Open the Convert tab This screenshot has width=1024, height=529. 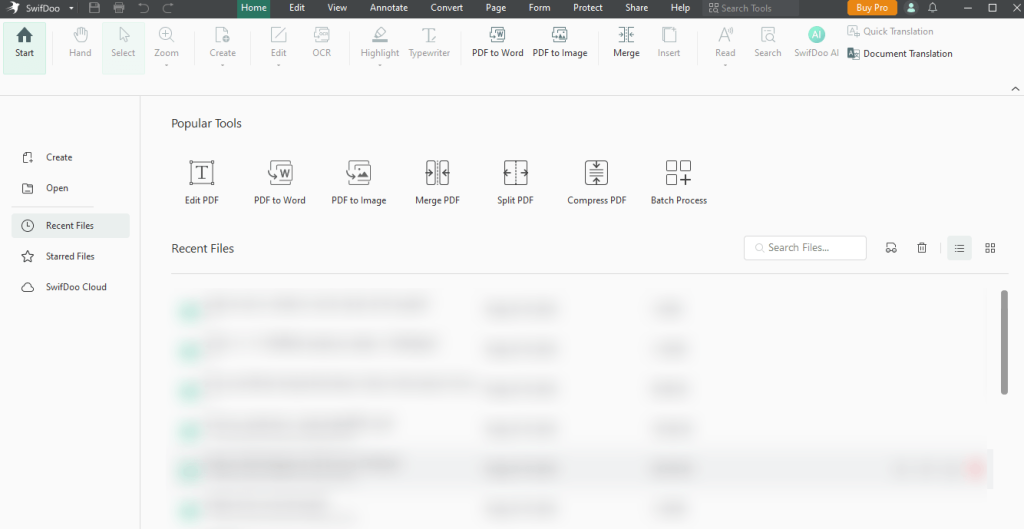[447, 8]
